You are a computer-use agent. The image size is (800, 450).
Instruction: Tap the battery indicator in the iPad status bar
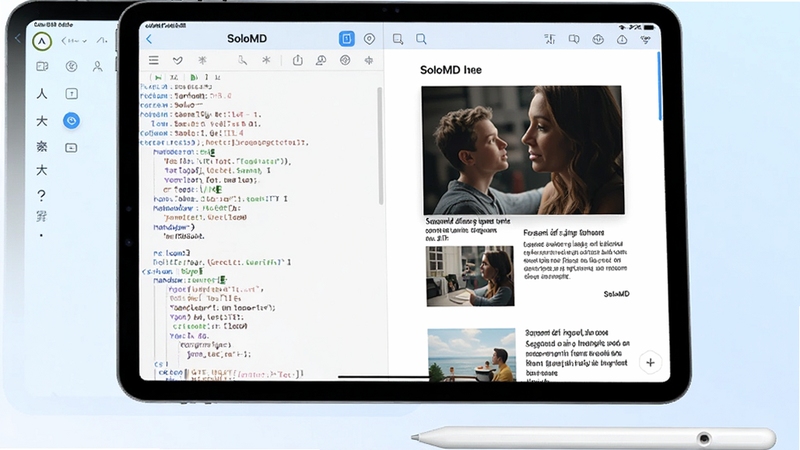(648, 27)
